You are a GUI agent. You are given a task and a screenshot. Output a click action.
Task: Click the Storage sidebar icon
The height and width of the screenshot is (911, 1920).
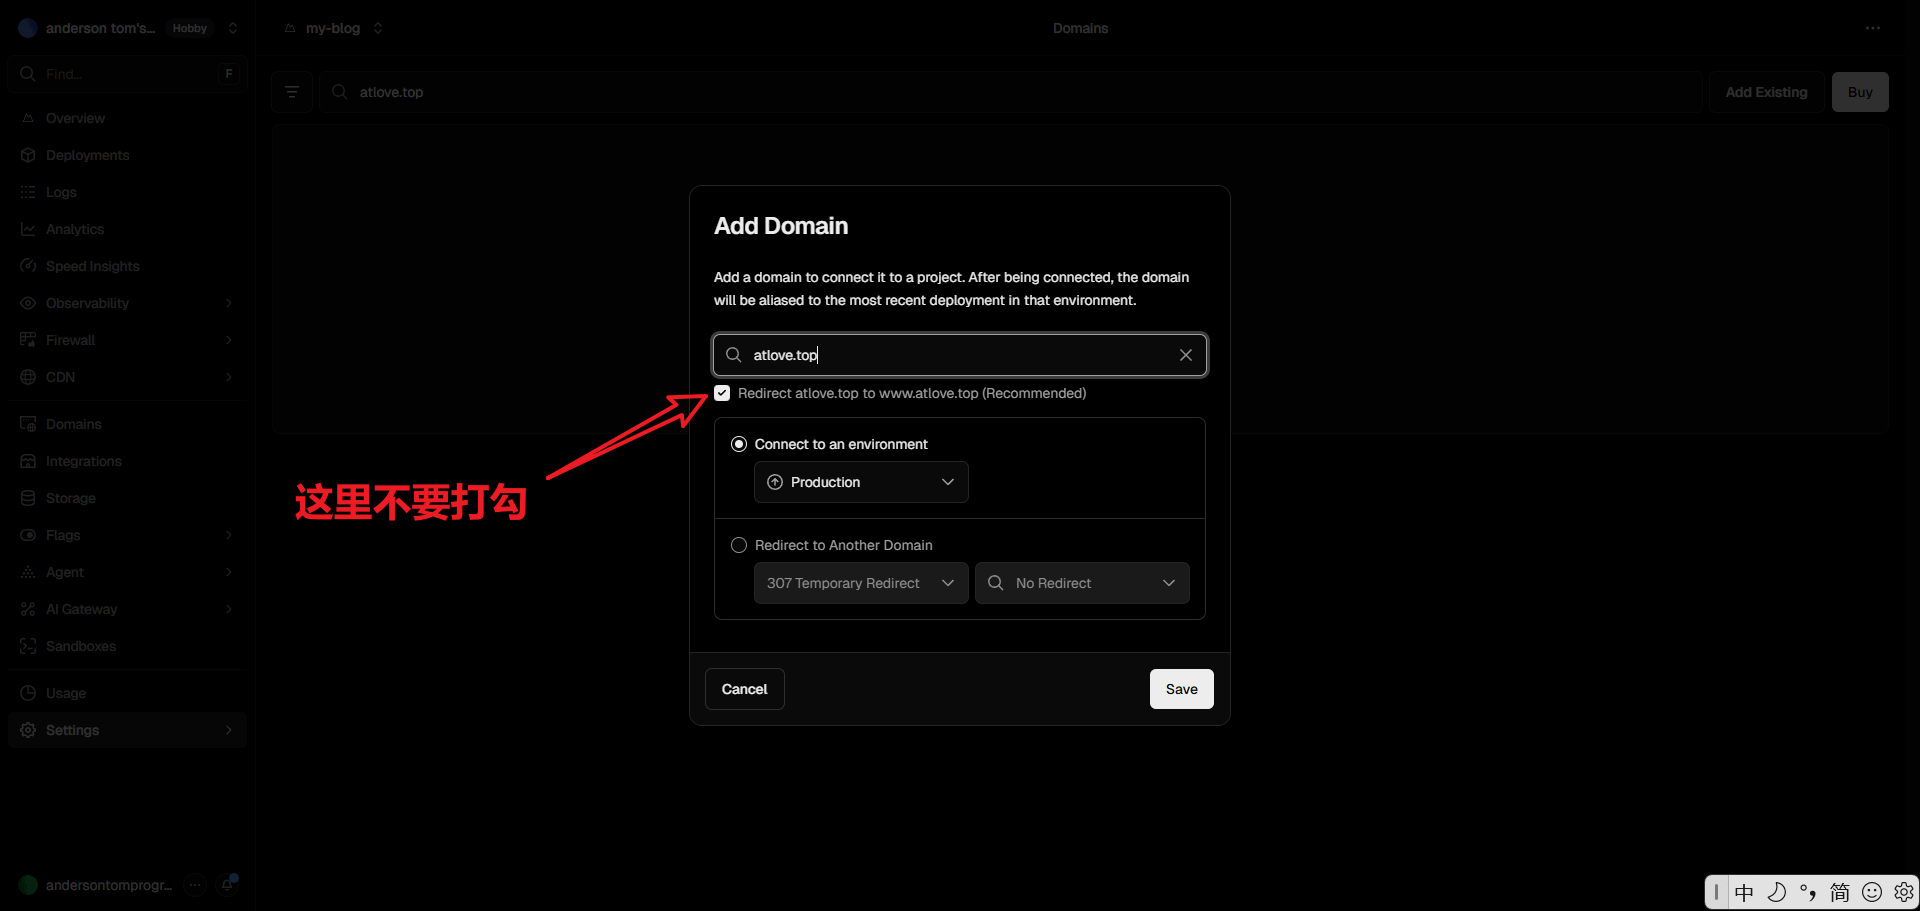point(28,498)
